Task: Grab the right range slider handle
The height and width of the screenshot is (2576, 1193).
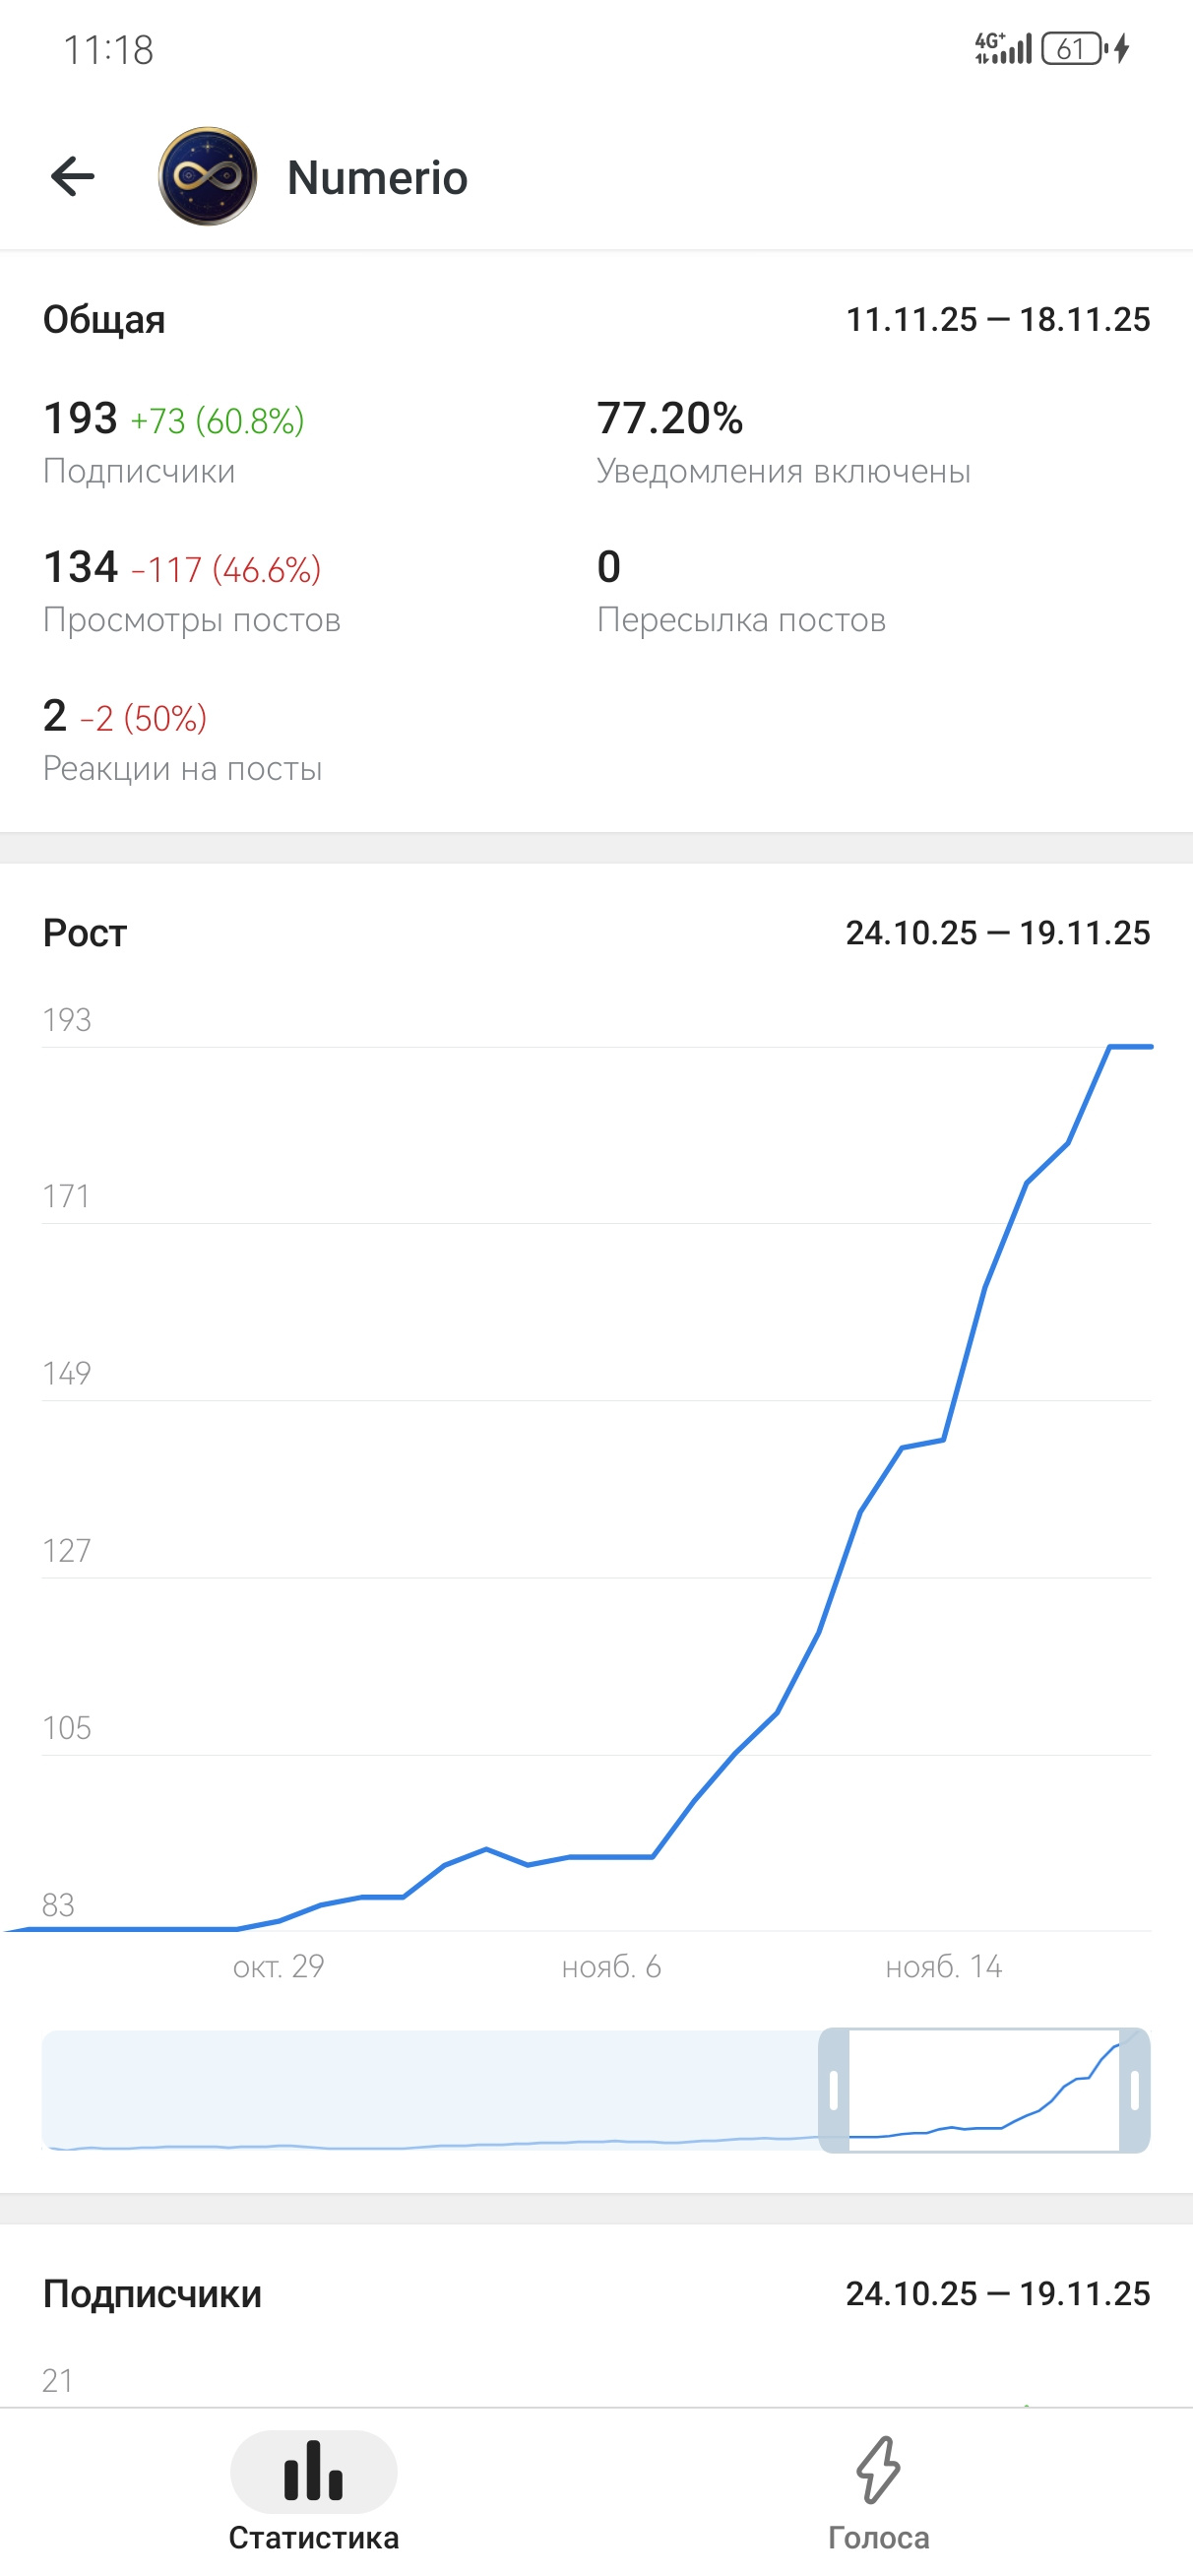Action: point(1134,2090)
